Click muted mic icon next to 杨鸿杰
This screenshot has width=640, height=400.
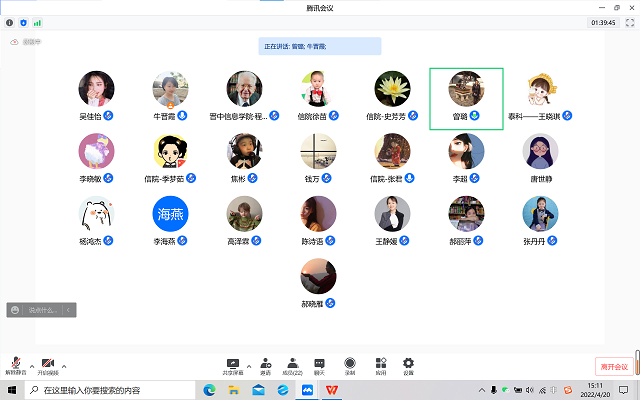coord(108,240)
